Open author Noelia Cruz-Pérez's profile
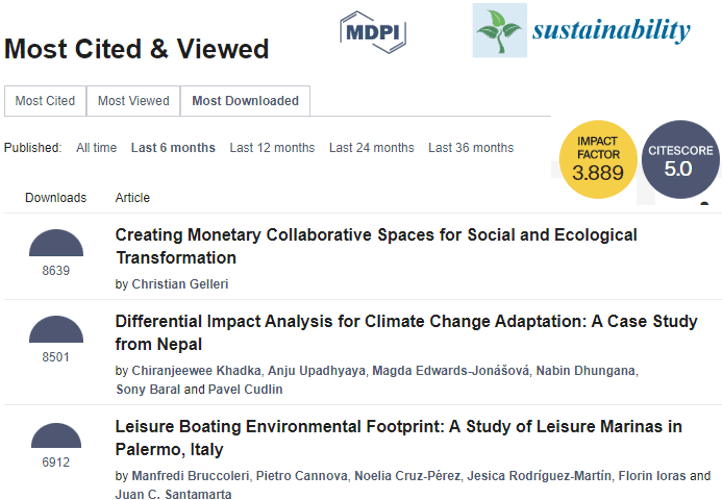The image size is (722, 500). [x=408, y=476]
